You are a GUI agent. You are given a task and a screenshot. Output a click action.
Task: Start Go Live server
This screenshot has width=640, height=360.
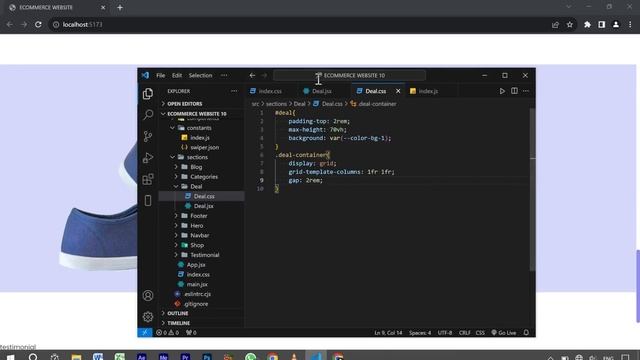tap(504, 333)
